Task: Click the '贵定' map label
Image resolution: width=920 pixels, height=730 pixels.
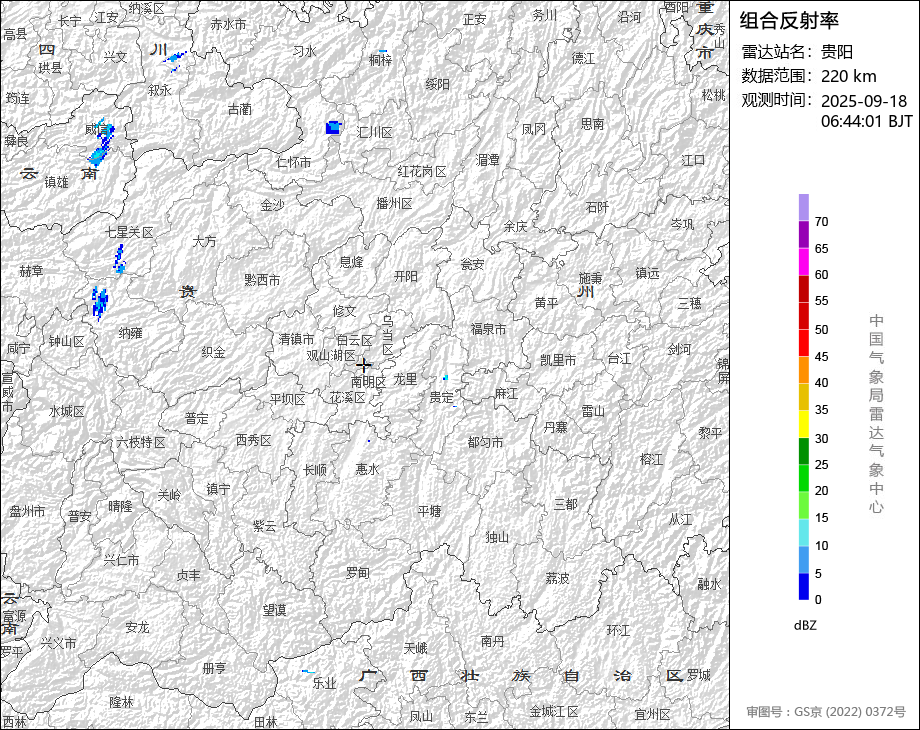Action: pyautogui.click(x=441, y=397)
